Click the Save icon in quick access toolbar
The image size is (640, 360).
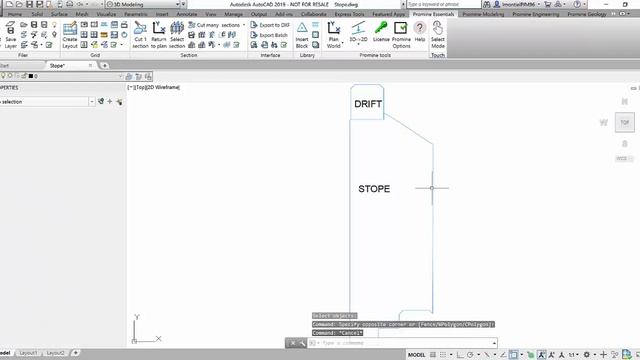[x=29, y=4]
